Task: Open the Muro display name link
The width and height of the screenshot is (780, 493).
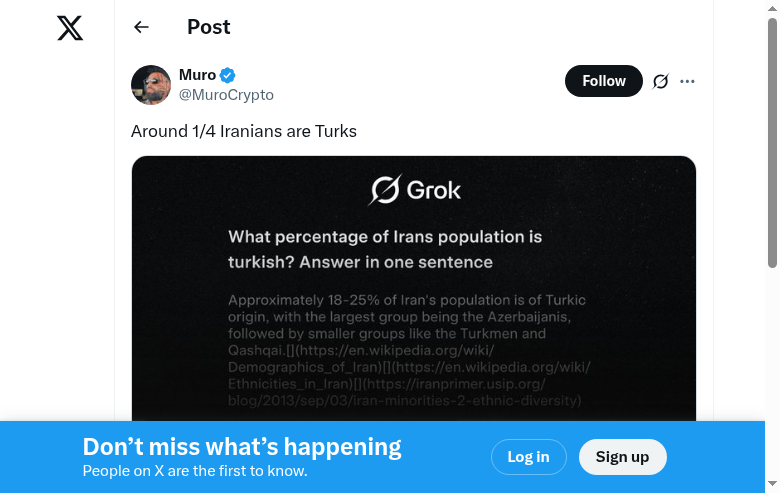Action: [197, 75]
